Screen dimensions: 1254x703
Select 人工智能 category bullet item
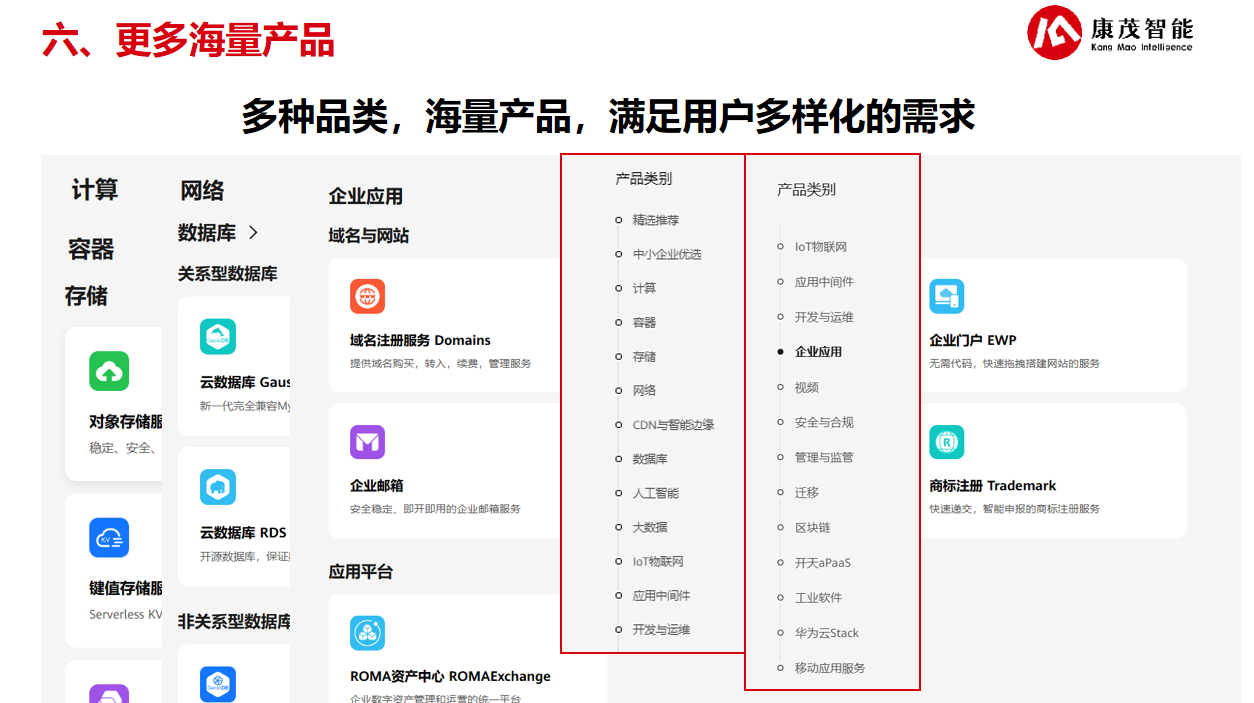click(655, 493)
